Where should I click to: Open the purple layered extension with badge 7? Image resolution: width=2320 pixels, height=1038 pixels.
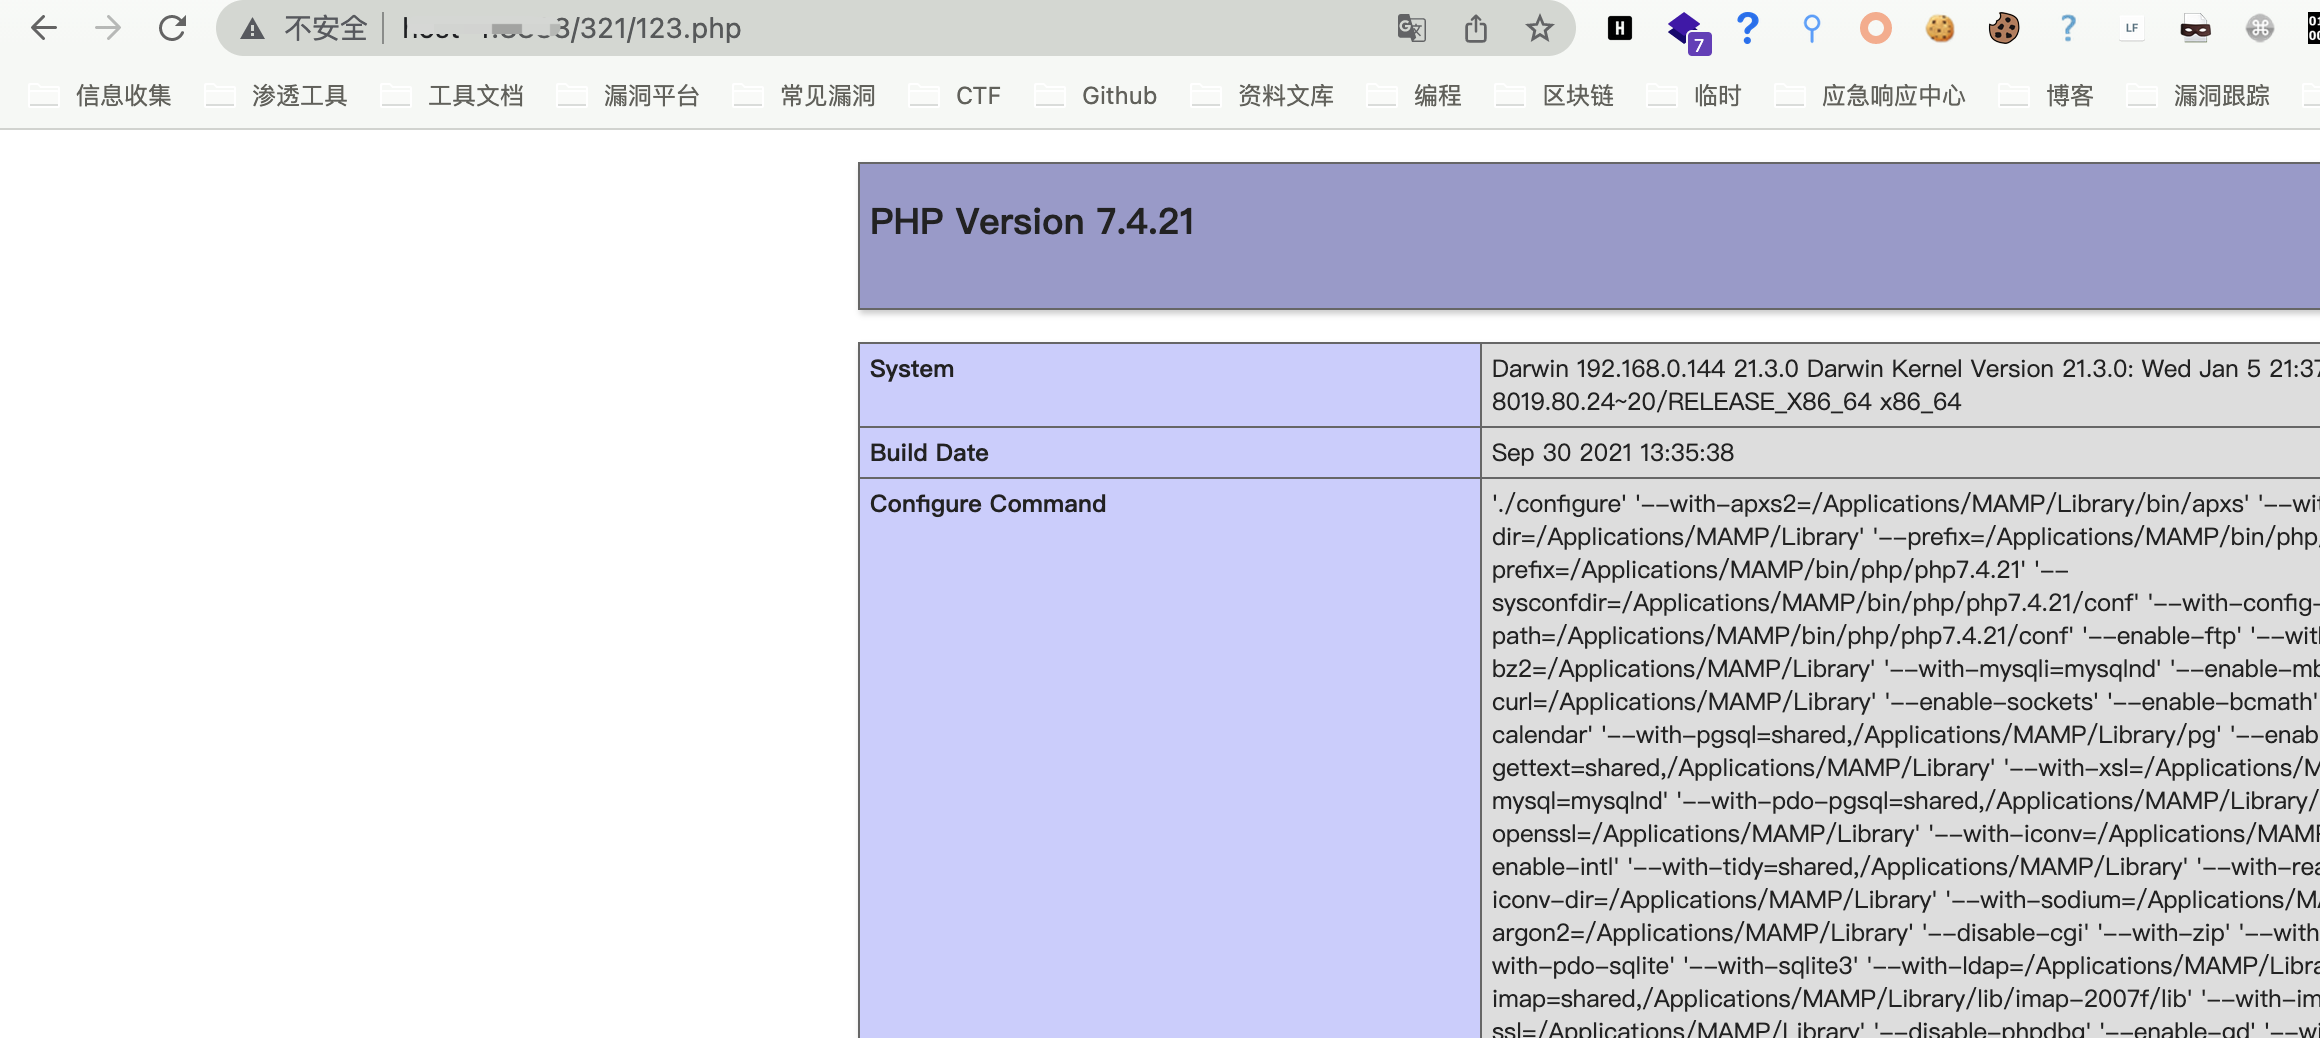[1688, 31]
